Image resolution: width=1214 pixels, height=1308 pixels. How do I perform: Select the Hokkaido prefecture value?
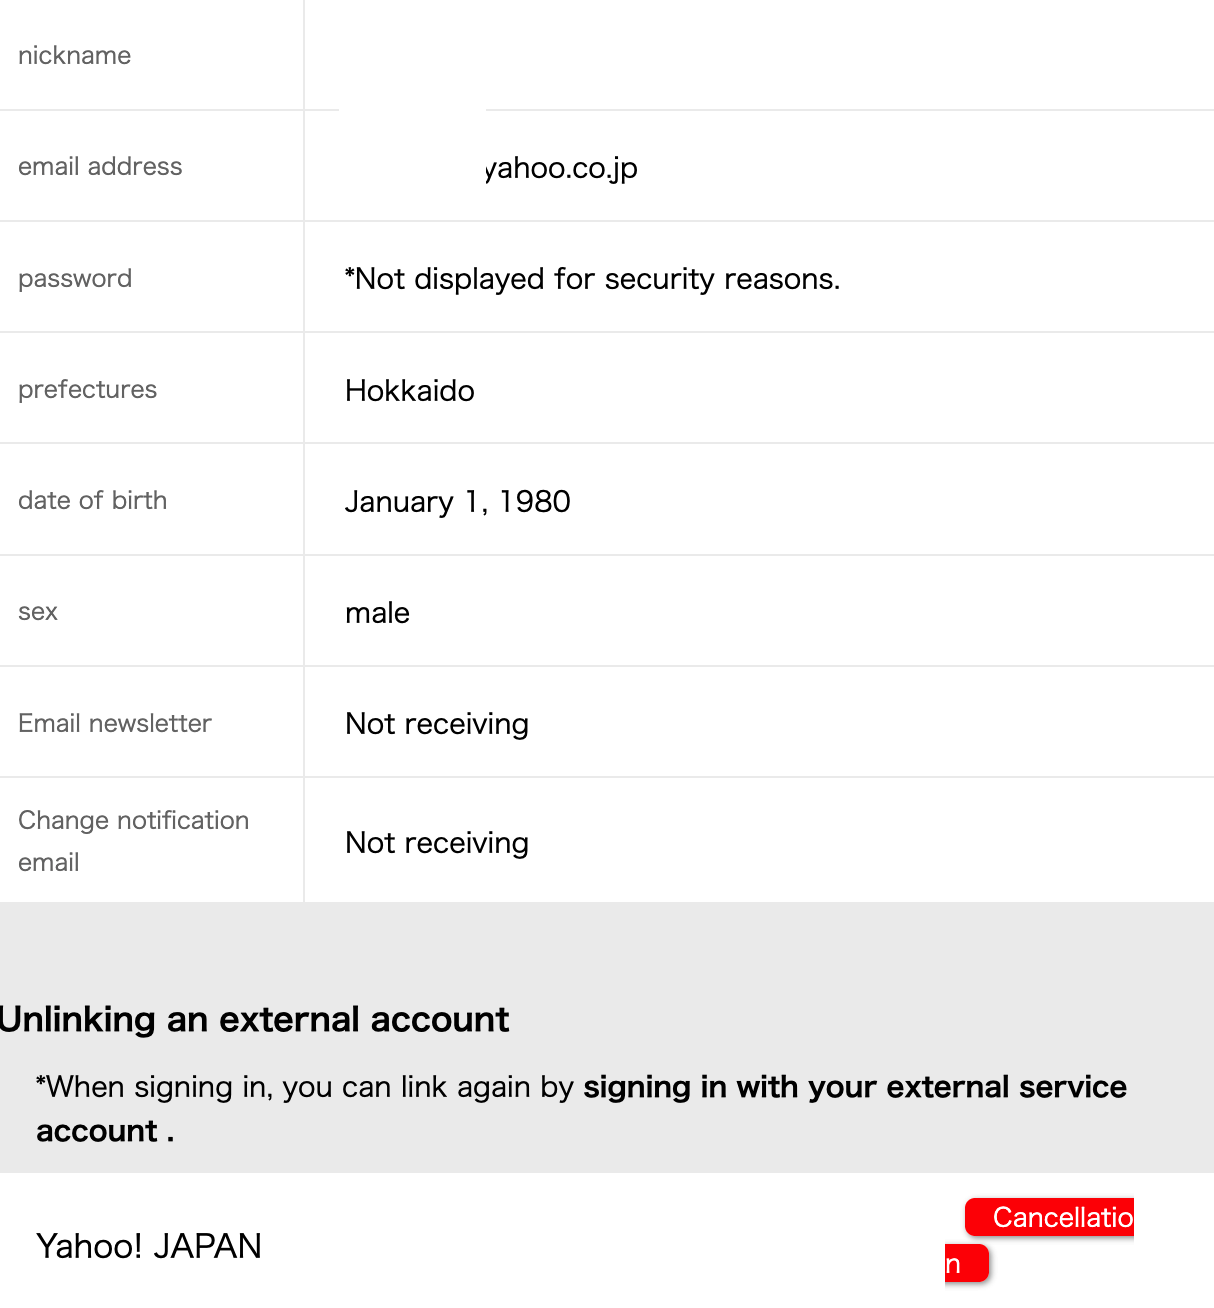(x=410, y=390)
